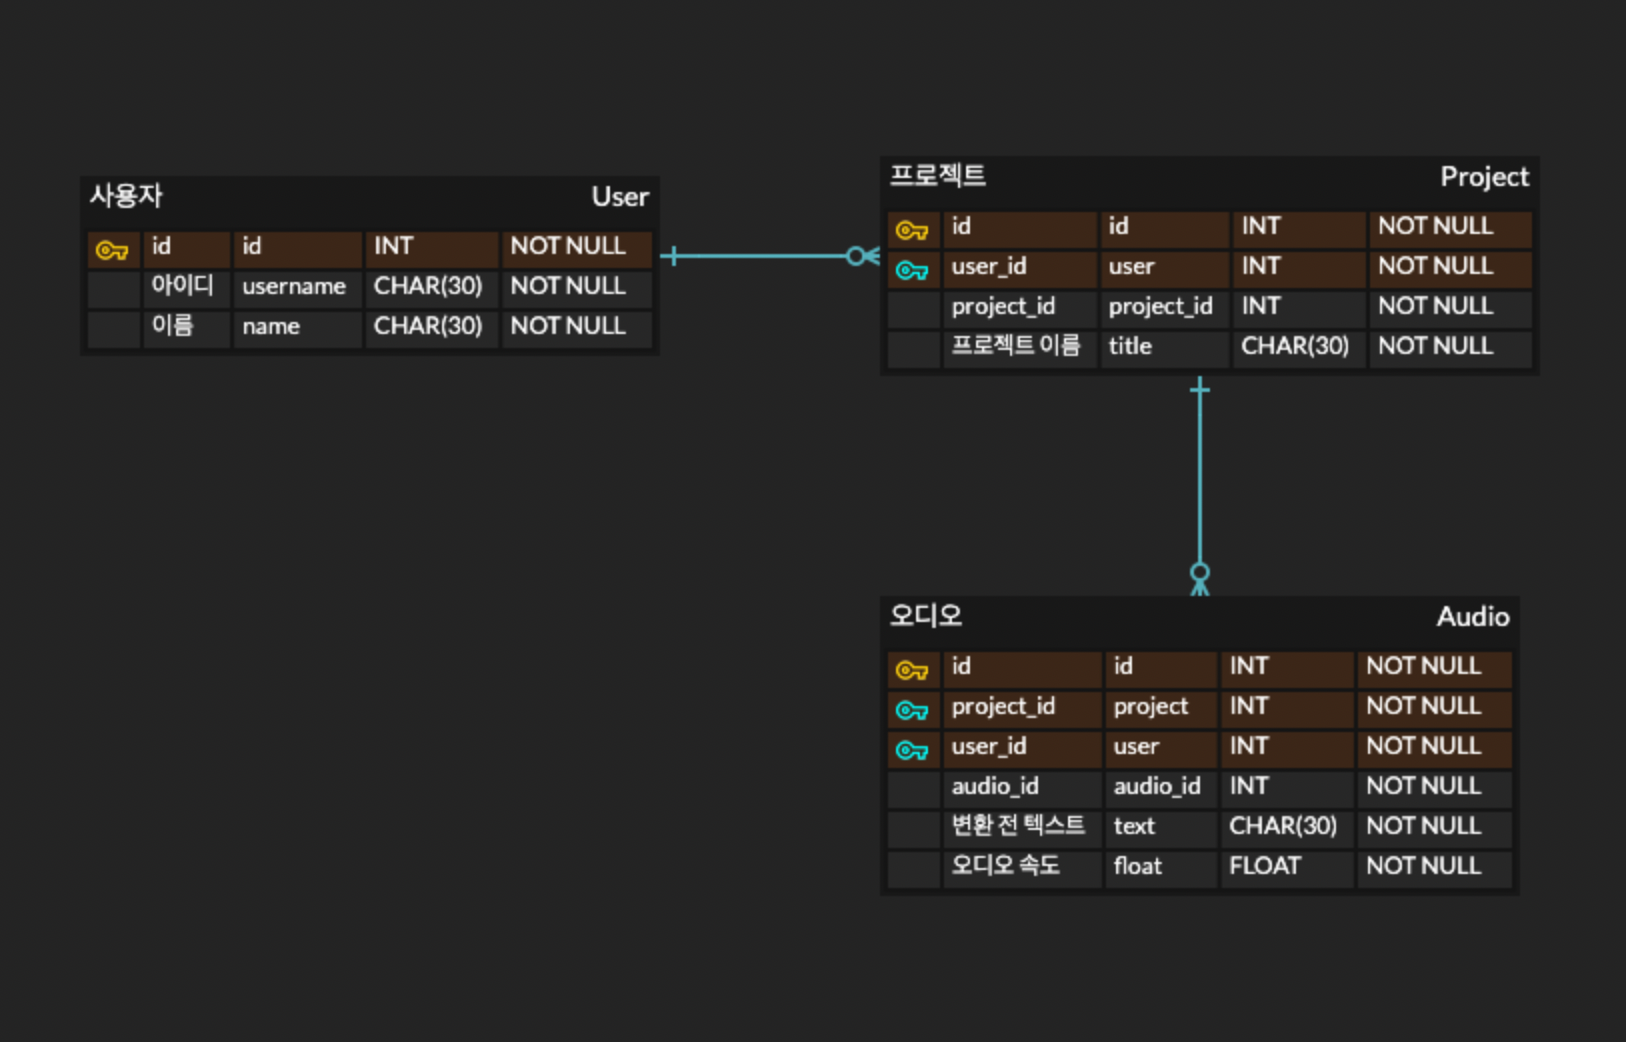Viewport: 1626px width, 1042px height.
Task: Click the '이름' cell in User table
Action: point(186,327)
